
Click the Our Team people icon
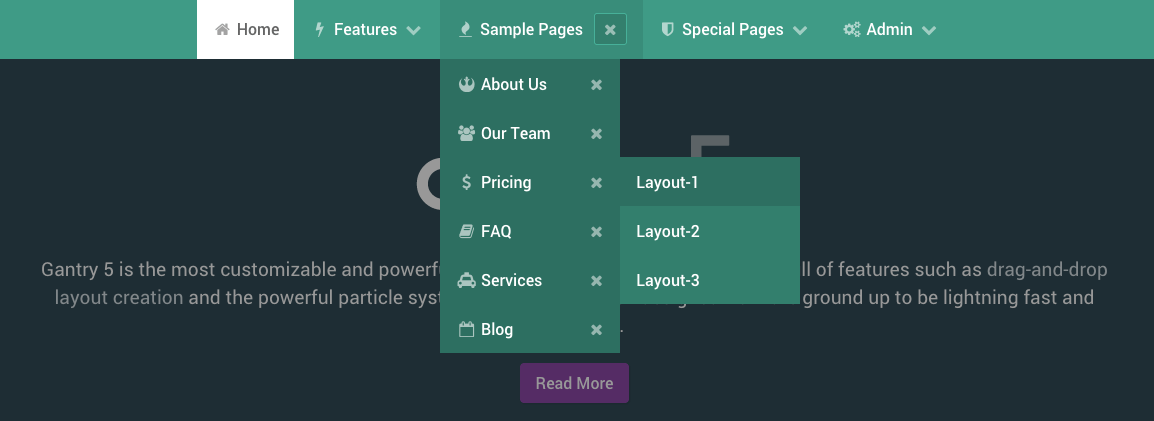pos(466,134)
